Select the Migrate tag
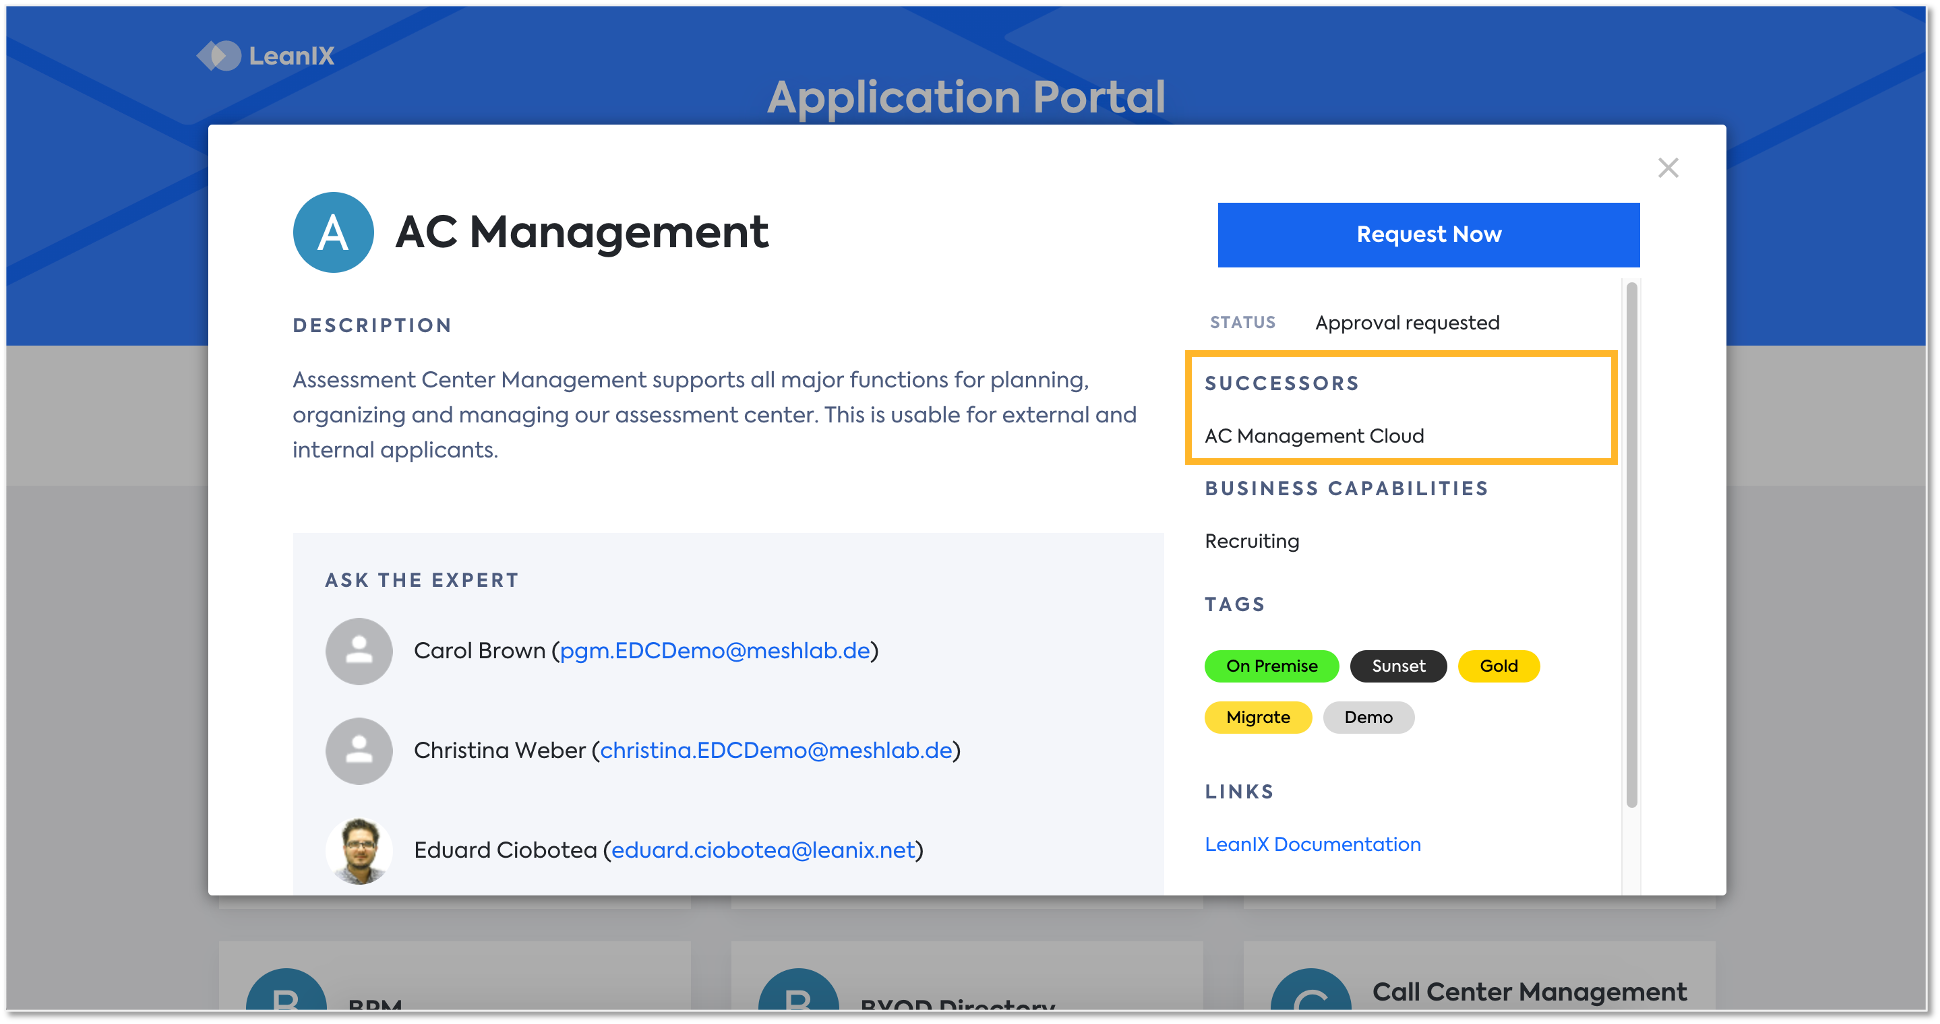1940x1024 pixels. coord(1258,718)
